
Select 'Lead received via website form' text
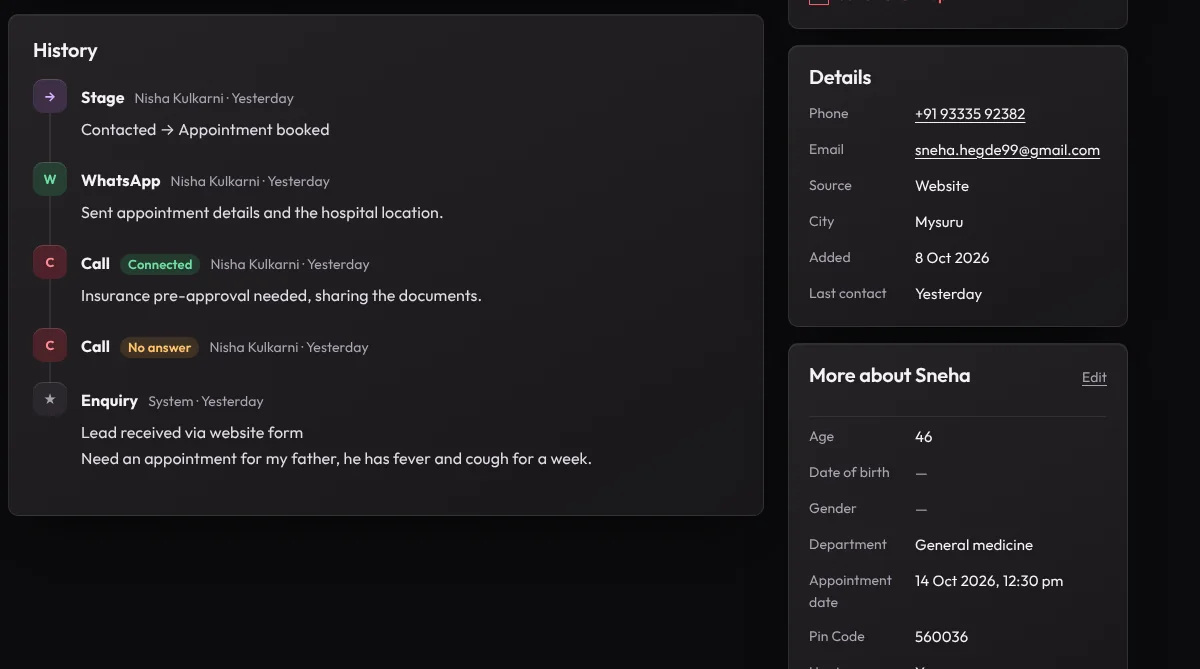(192, 433)
